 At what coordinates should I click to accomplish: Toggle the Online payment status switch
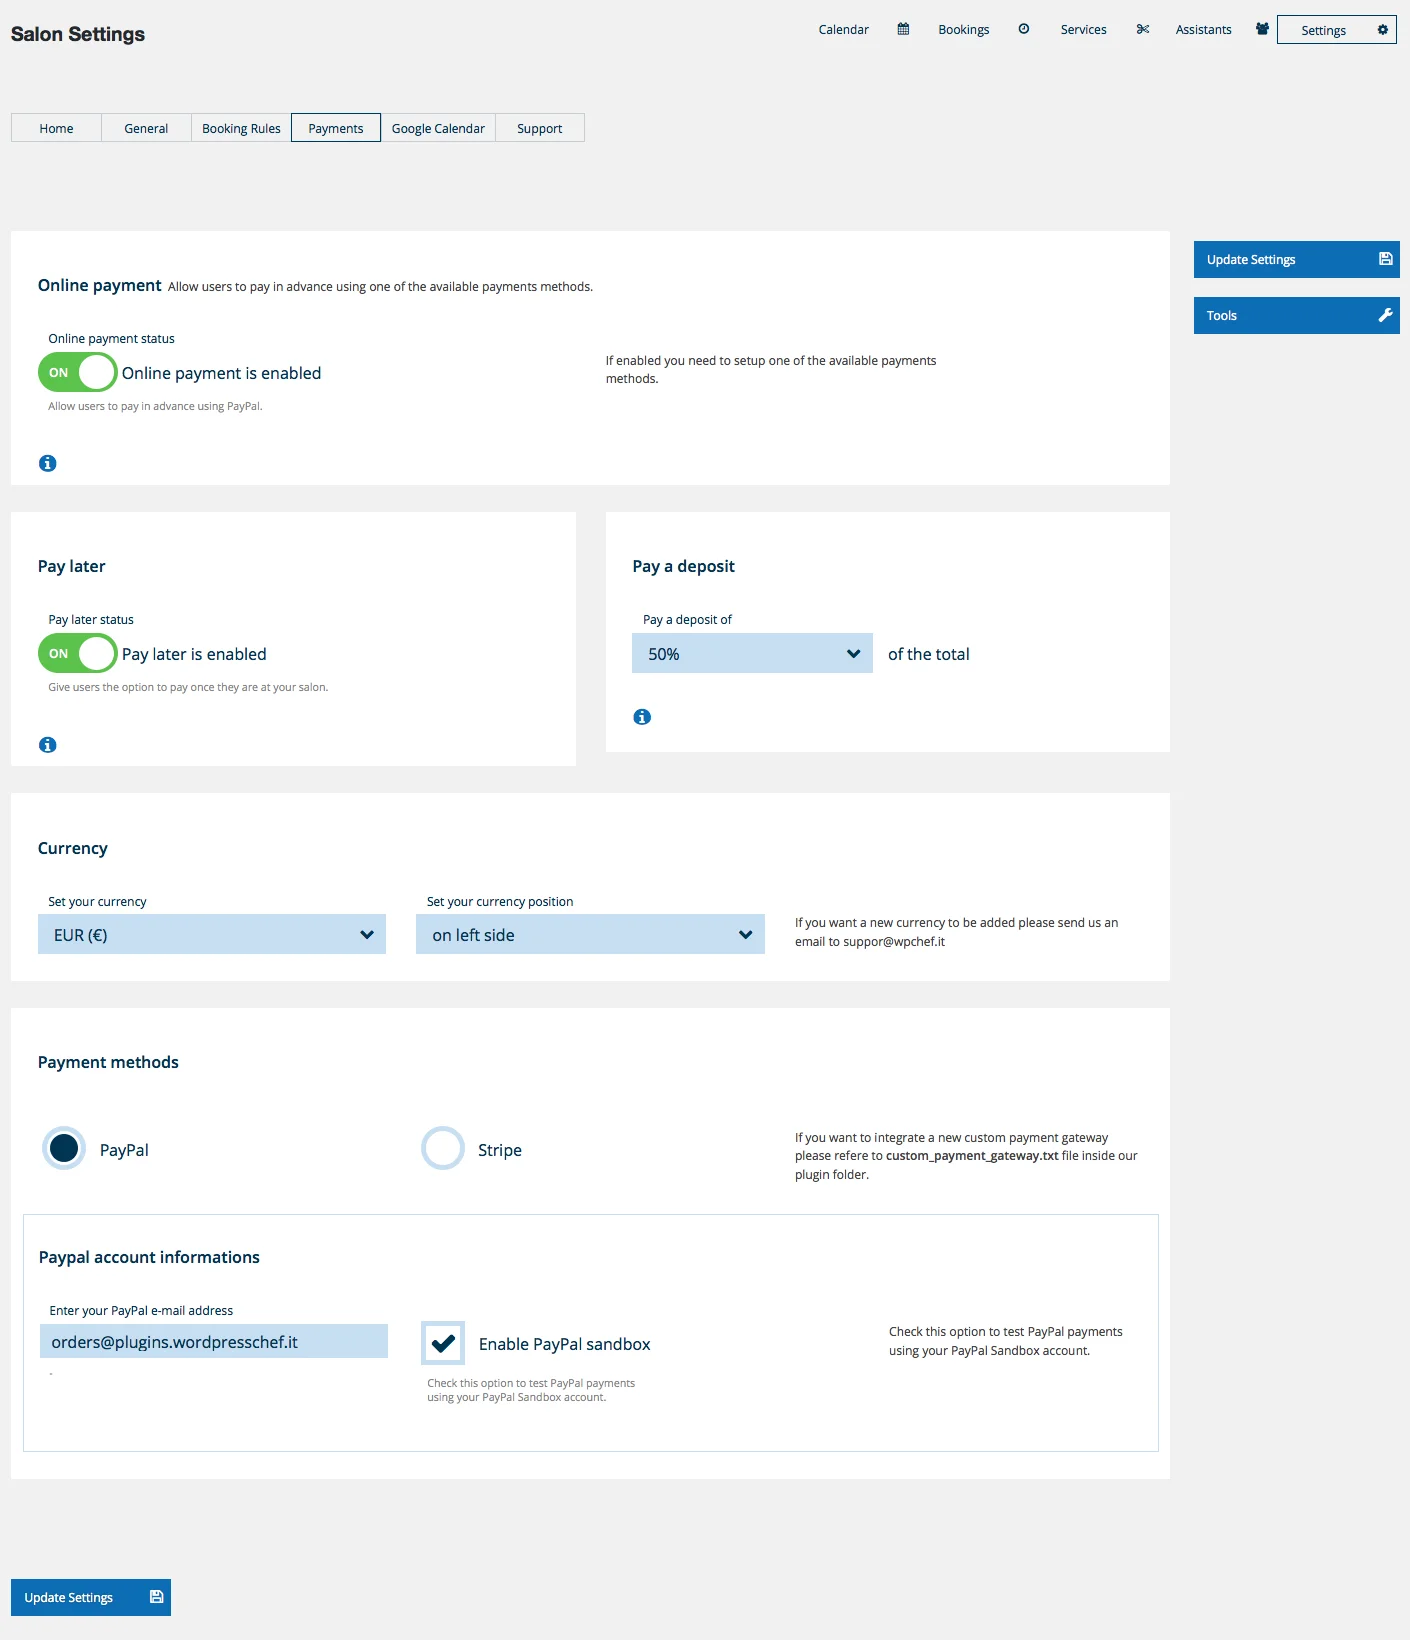[x=78, y=373]
